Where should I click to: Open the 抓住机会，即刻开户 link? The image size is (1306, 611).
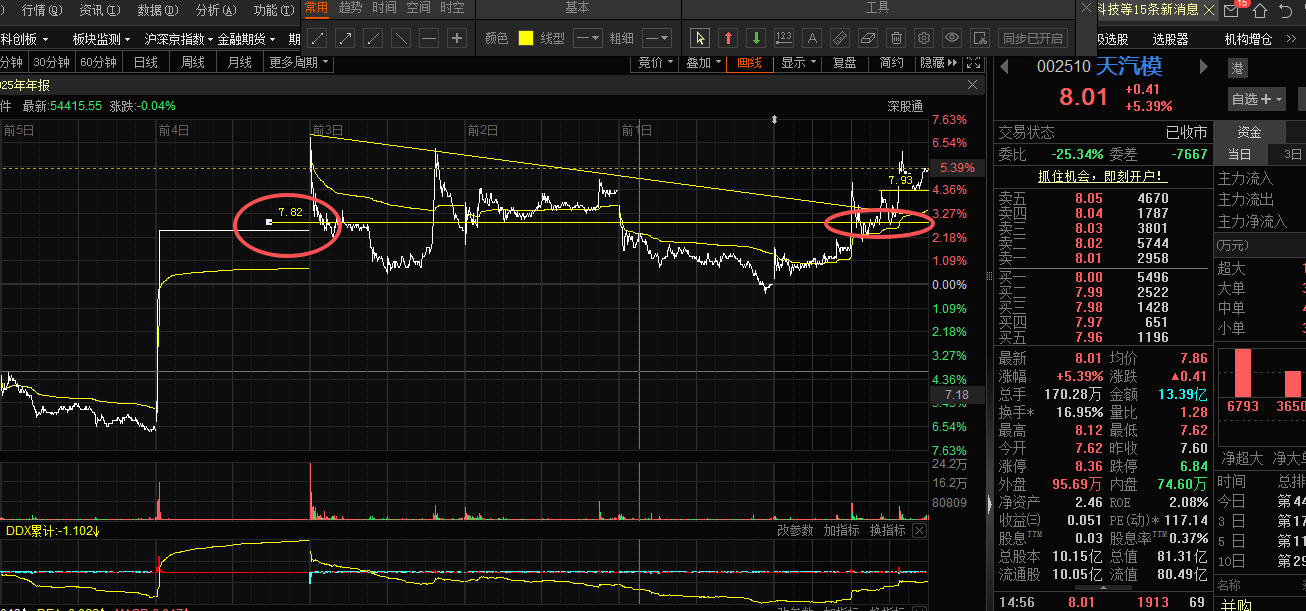click(x=1102, y=176)
